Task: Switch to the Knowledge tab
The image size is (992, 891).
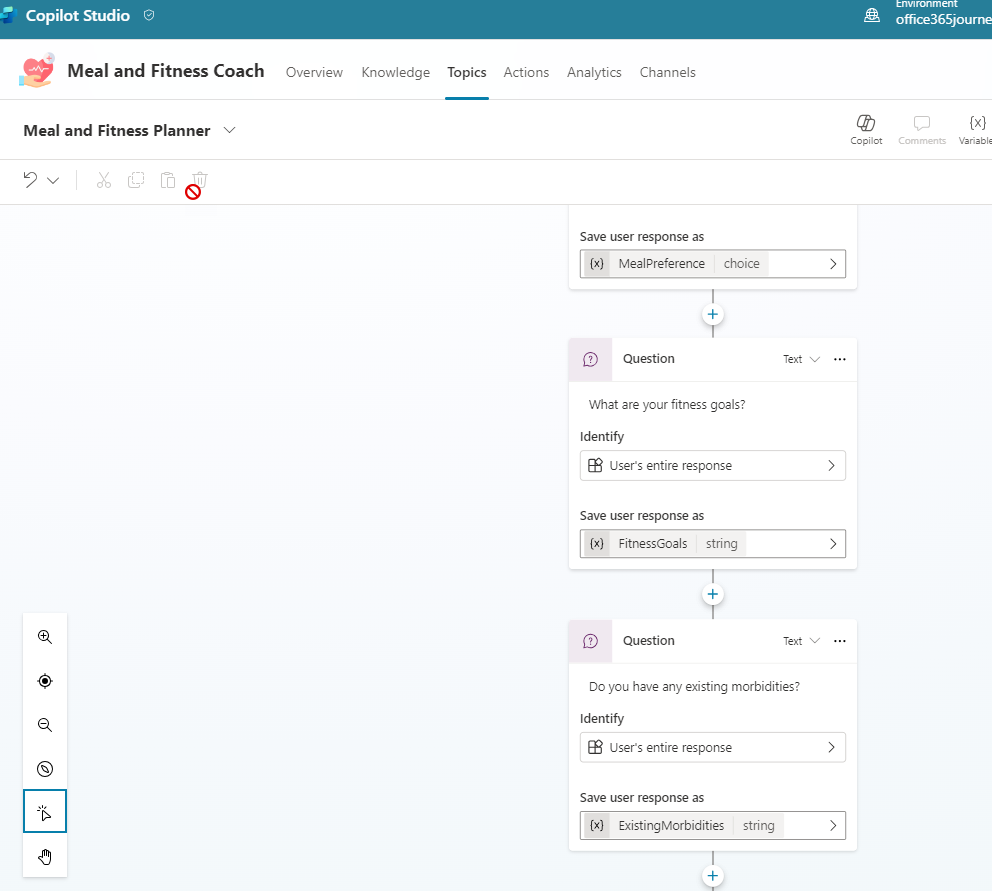Action: [x=395, y=72]
